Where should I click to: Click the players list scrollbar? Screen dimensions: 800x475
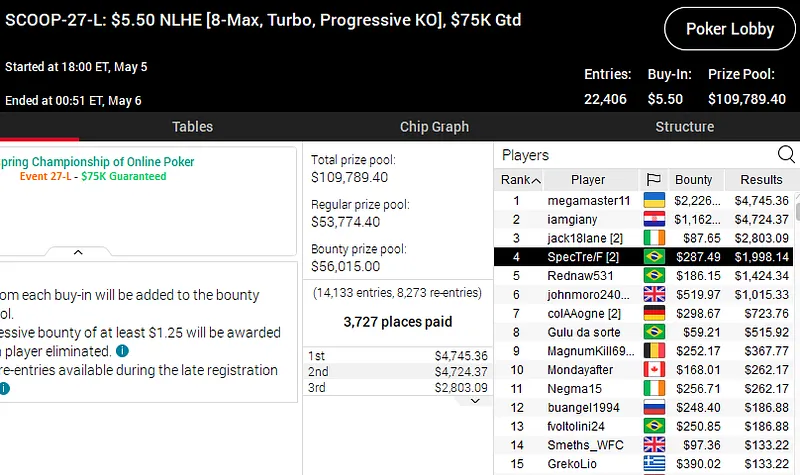click(796, 320)
